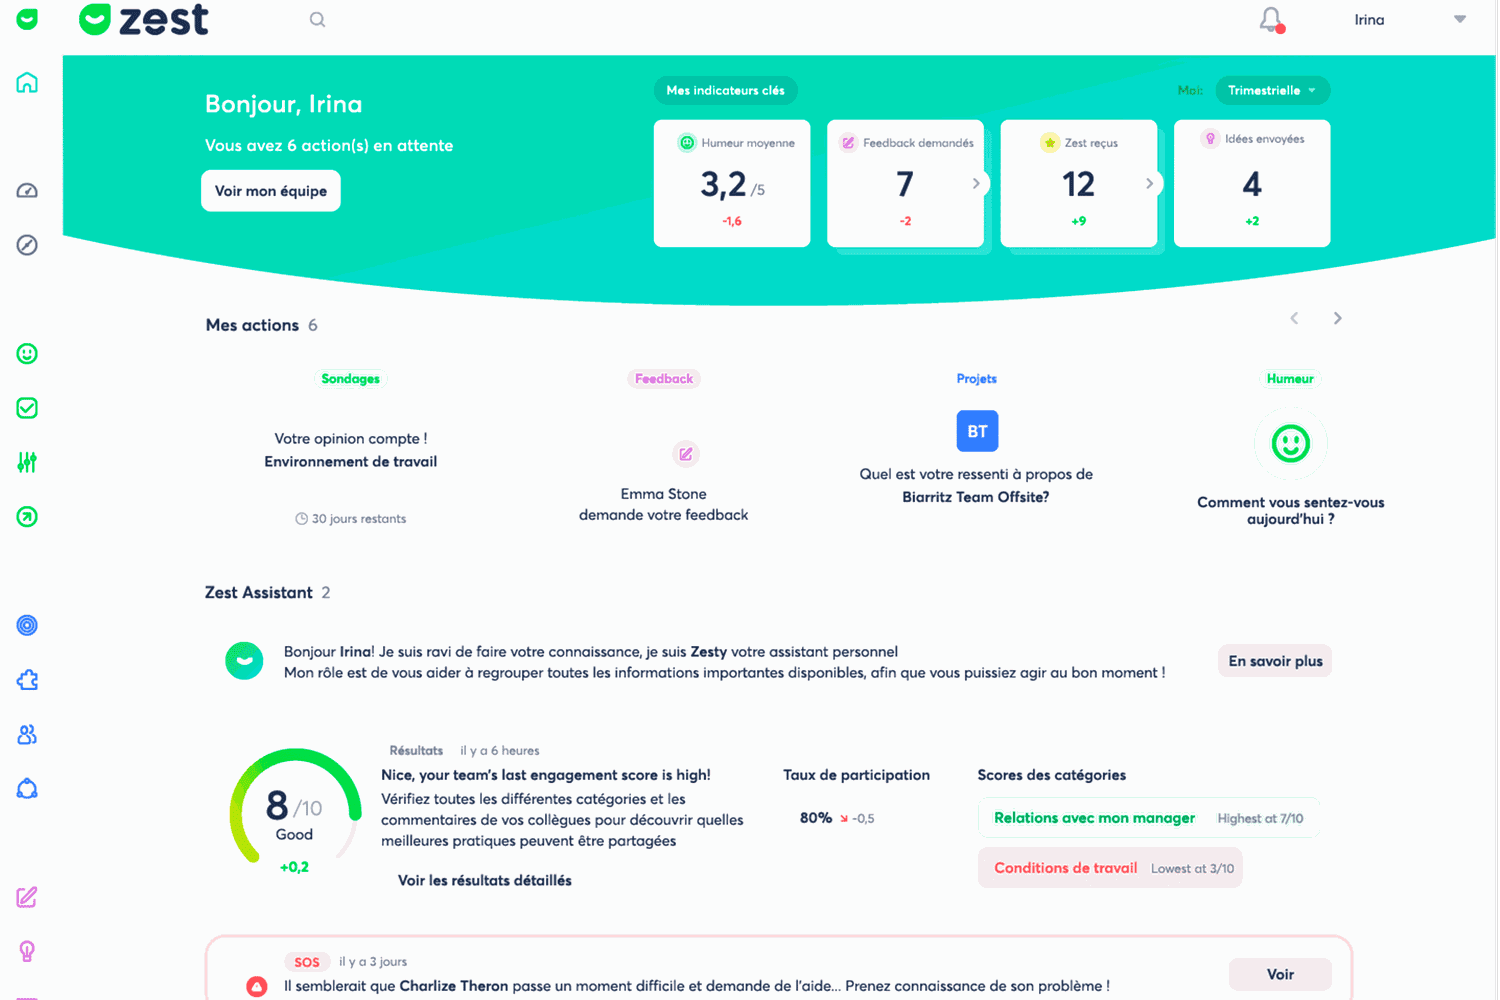Open the Trimestrielle period dropdown
Image resolution: width=1500 pixels, height=1000 pixels.
click(x=1272, y=90)
